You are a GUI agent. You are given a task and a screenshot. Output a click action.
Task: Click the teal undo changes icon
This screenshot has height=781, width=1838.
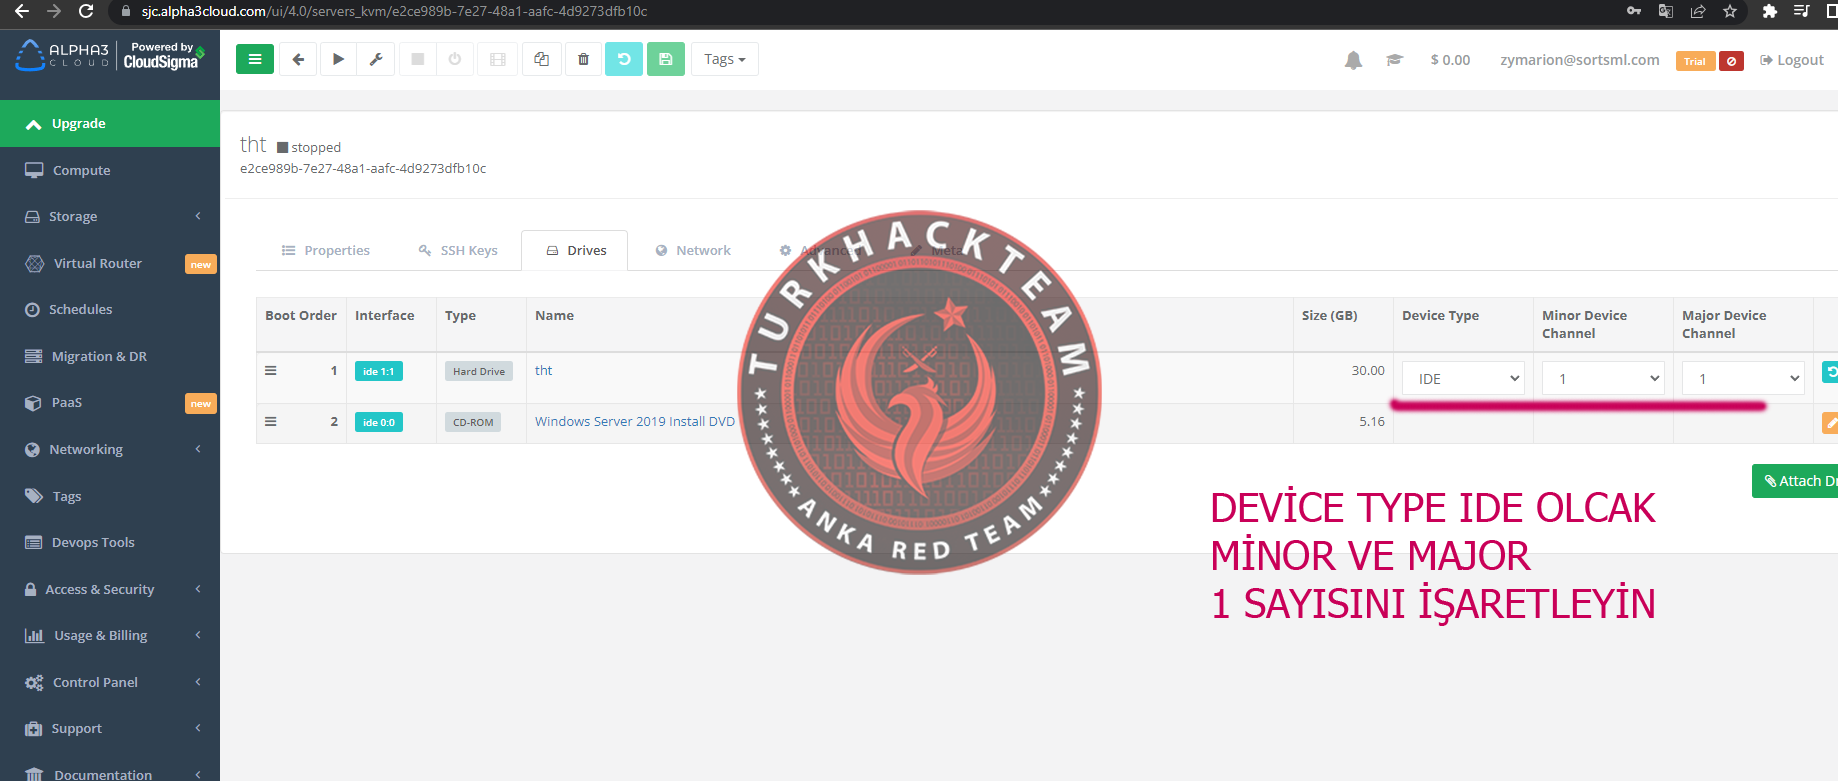pos(624,59)
